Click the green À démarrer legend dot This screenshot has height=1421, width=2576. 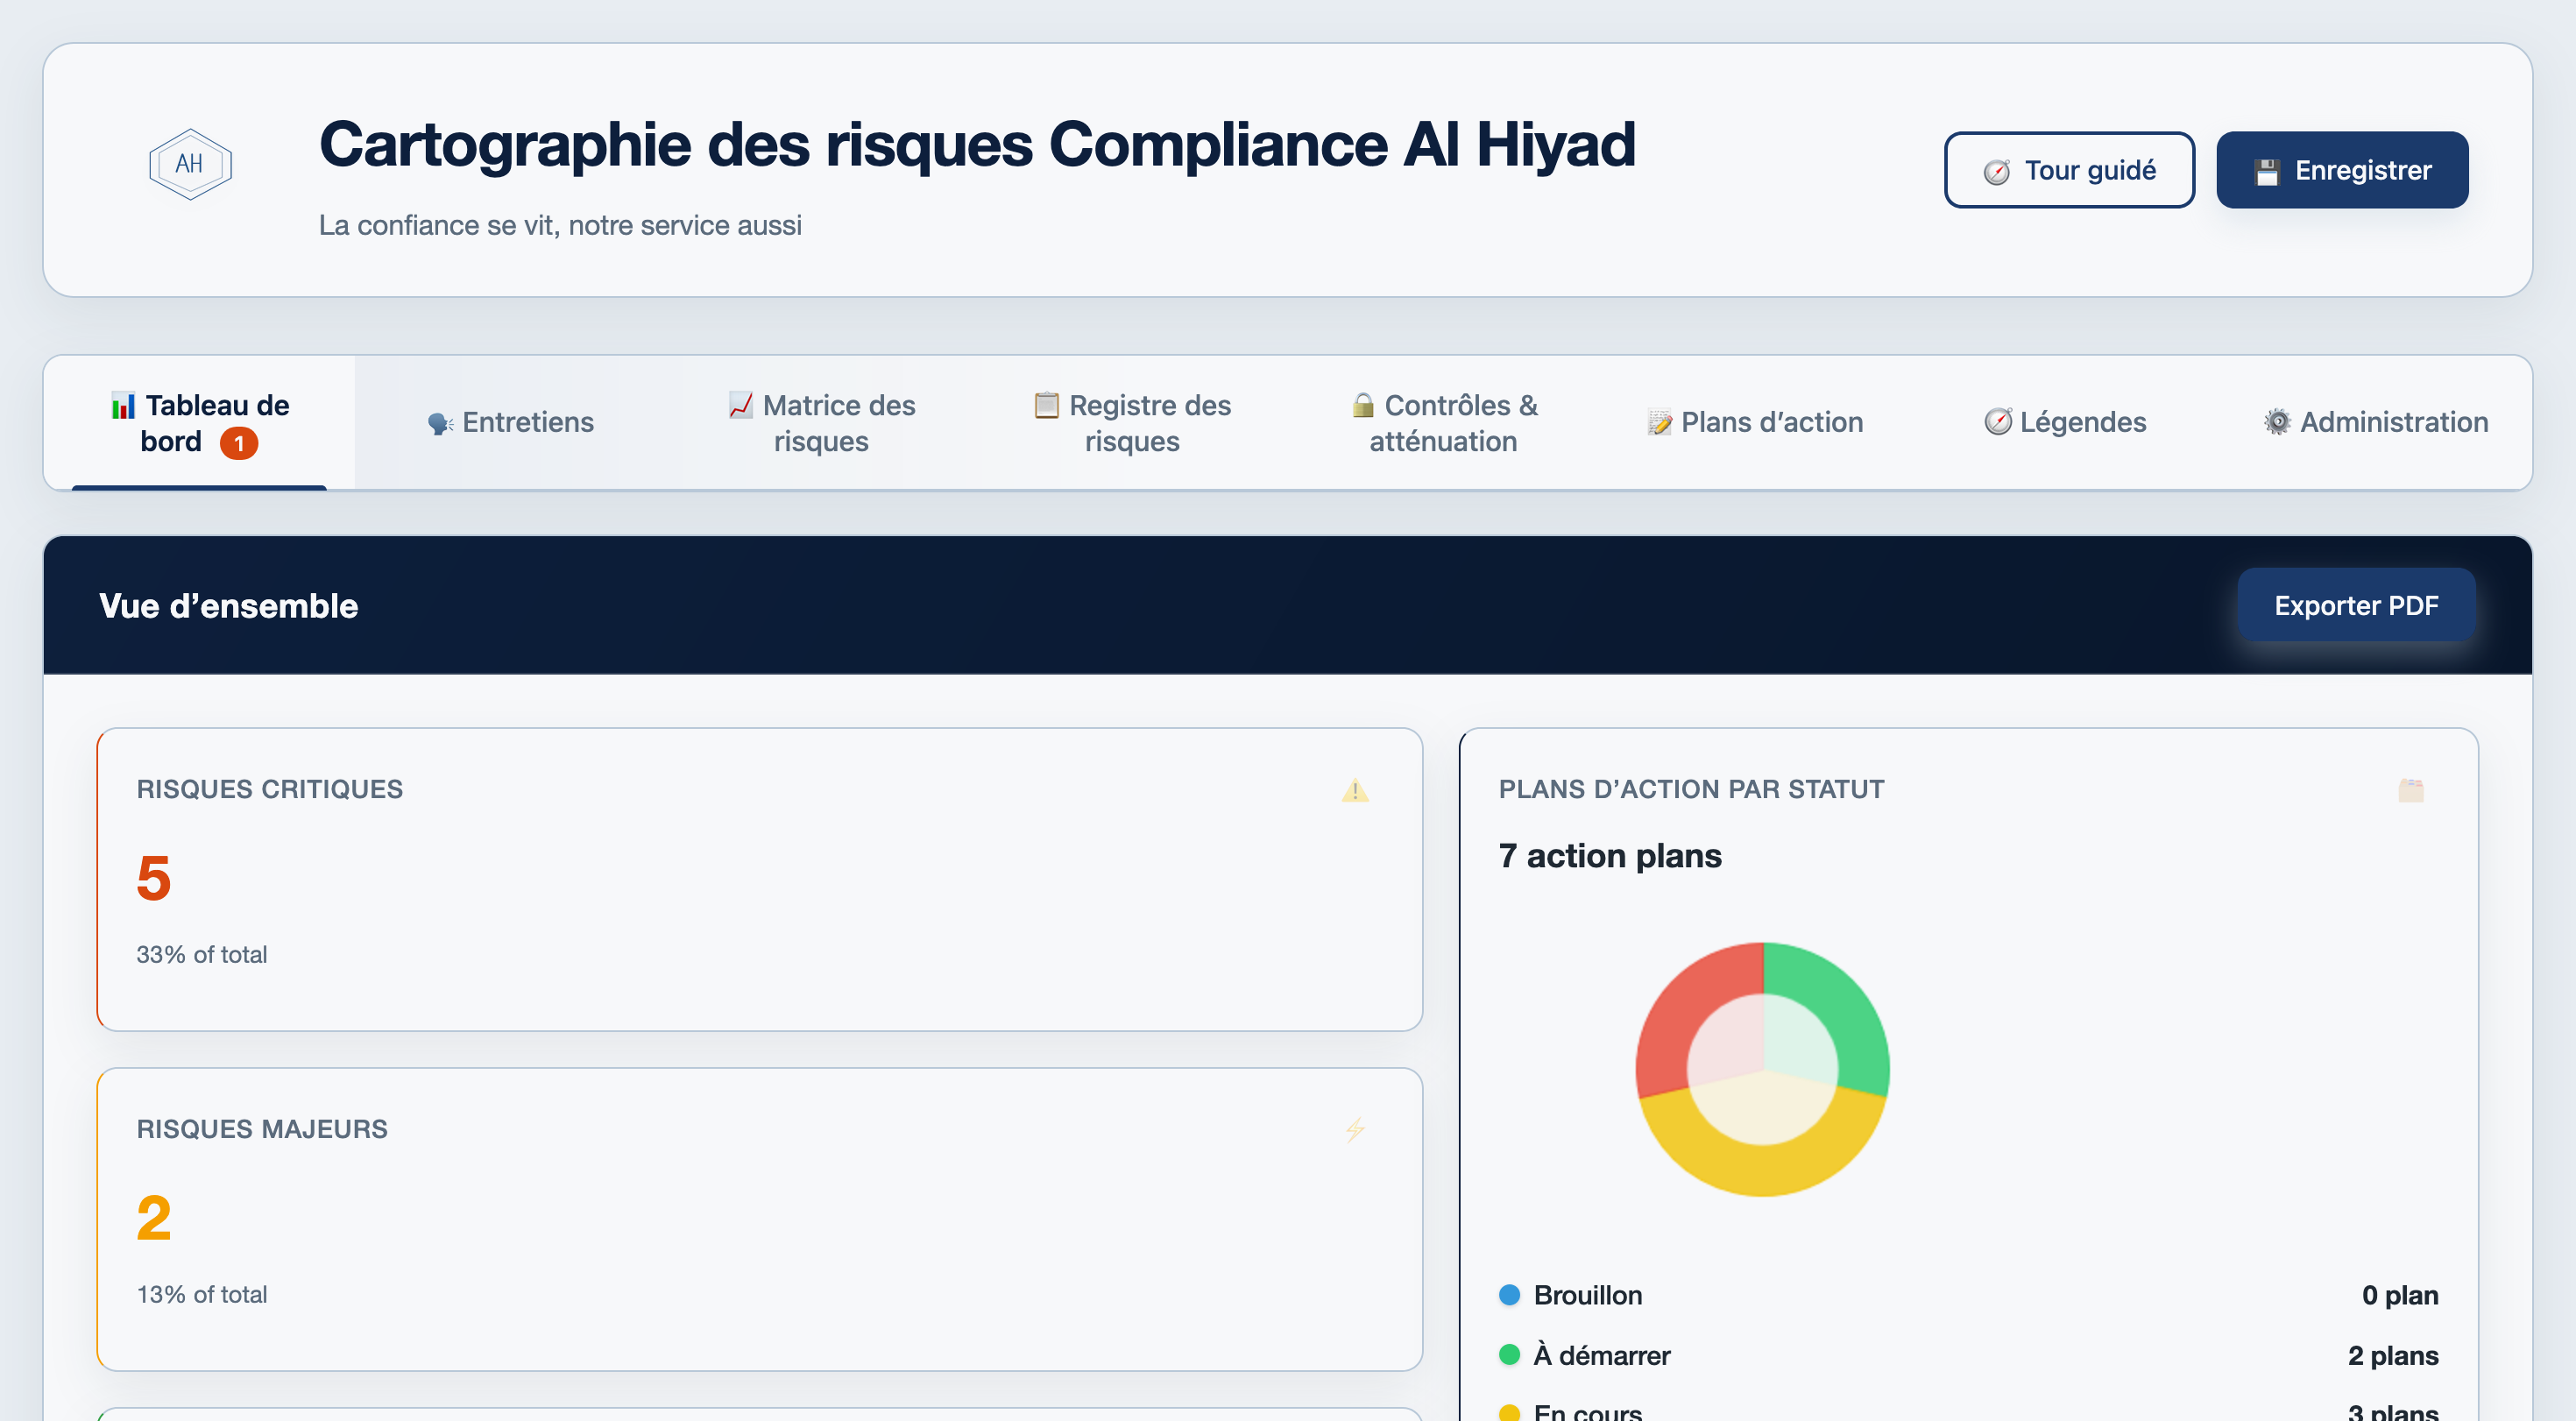tap(1509, 1356)
